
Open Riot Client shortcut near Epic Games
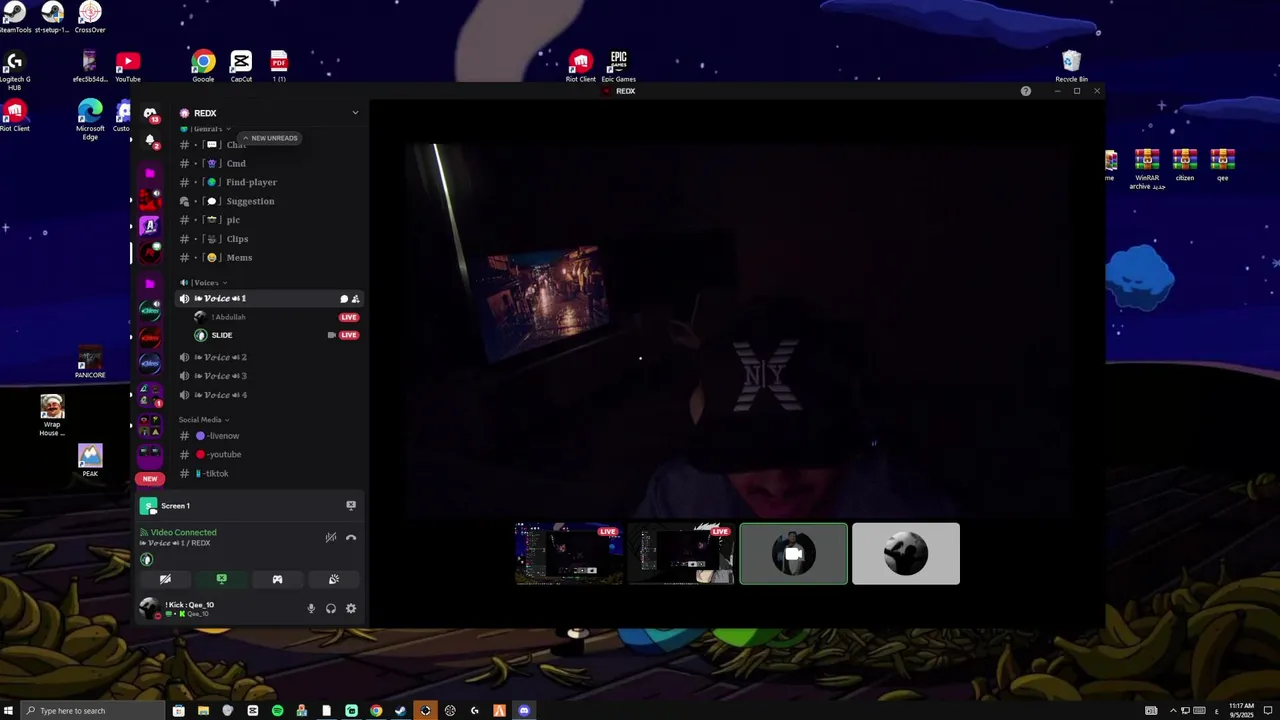[x=580, y=67]
